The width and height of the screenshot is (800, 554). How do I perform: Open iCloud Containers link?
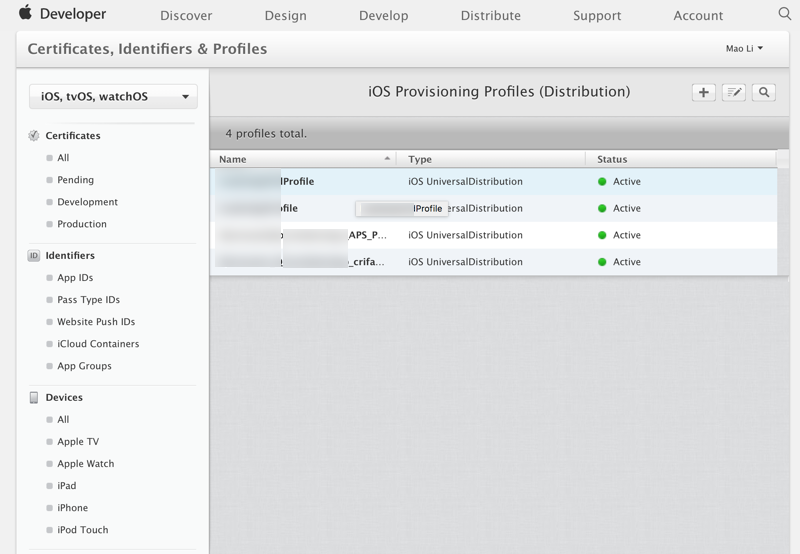coord(98,344)
